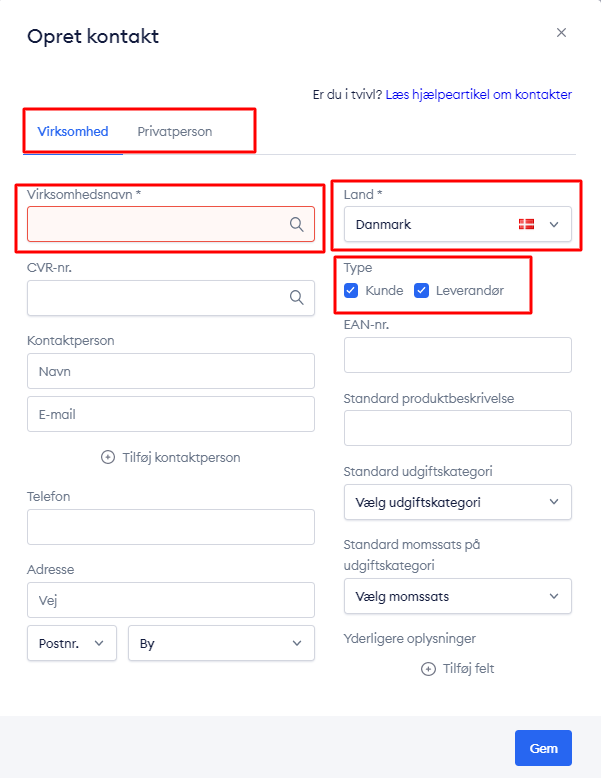Screen dimensions: 601x778
Task: Click plus icon beside Tilføj felt
Action: (x=428, y=669)
